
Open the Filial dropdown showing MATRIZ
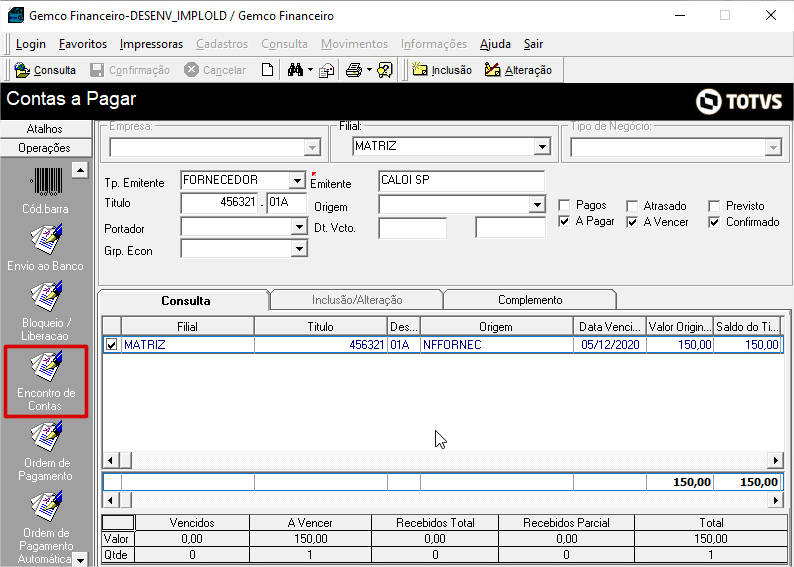(542, 147)
